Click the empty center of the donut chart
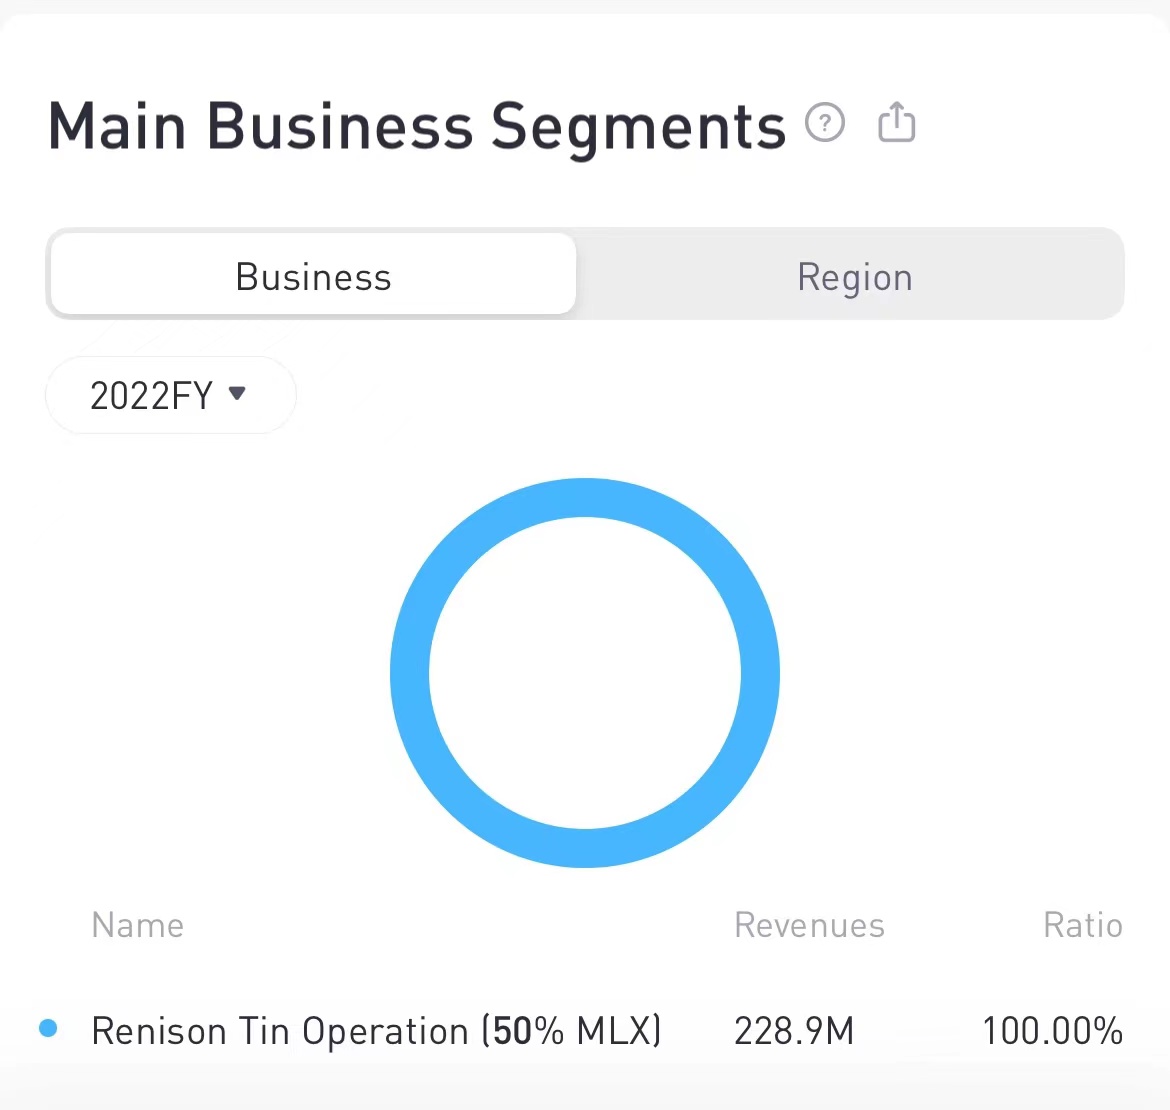This screenshot has height=1110, width=1170. [x=585, y=673]
